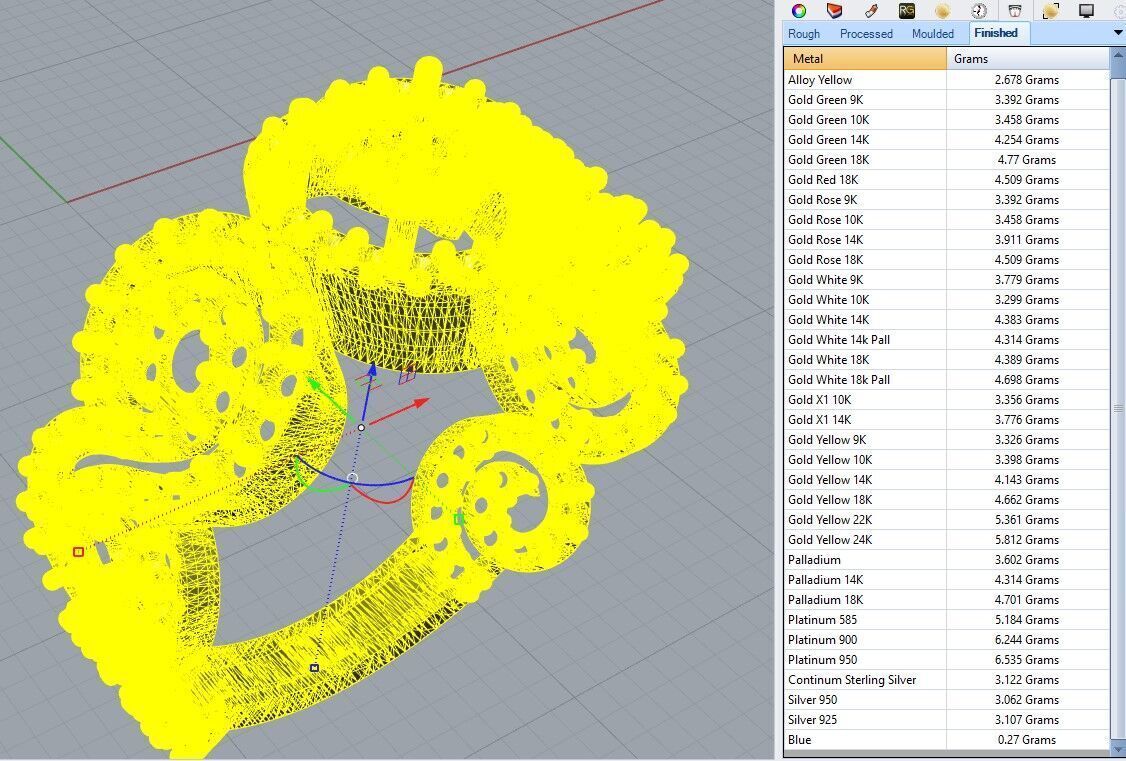Click the metal list vertical scrollbar thumb
The image size is (1126, 761).
[x=1118, y=408]
